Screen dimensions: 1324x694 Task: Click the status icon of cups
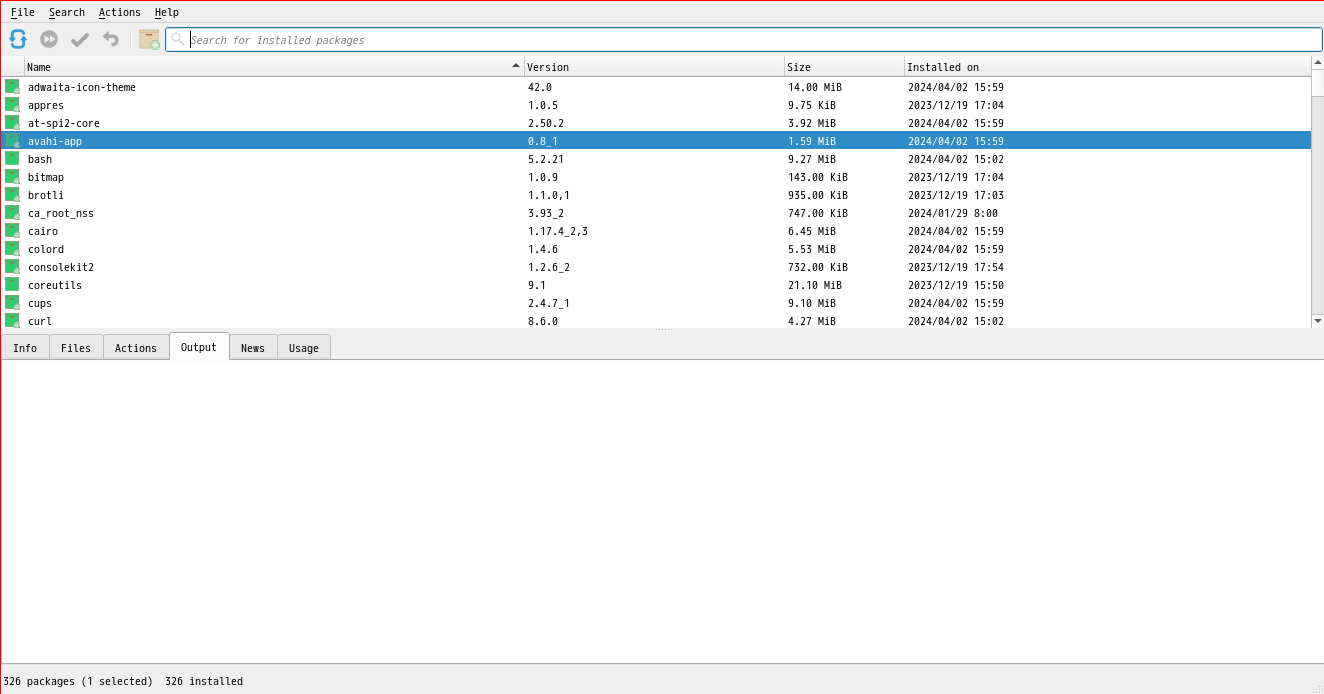pyautogui.click(x=12, y=303)
